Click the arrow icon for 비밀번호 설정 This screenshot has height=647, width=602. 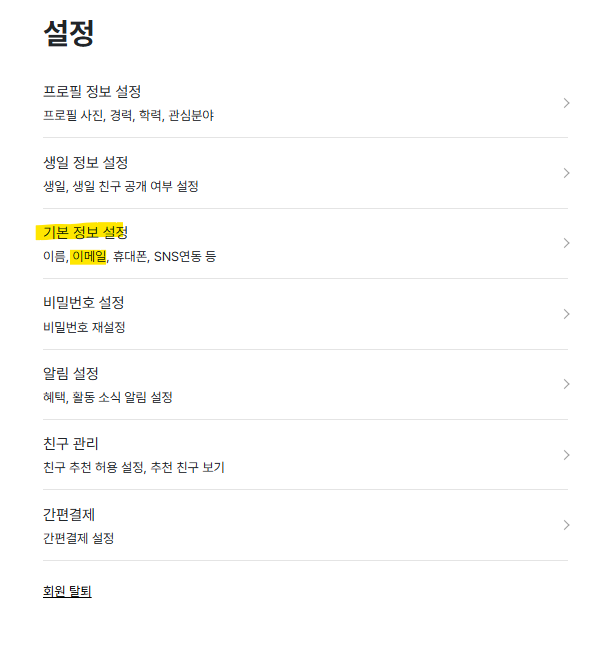tap(566, 314)
